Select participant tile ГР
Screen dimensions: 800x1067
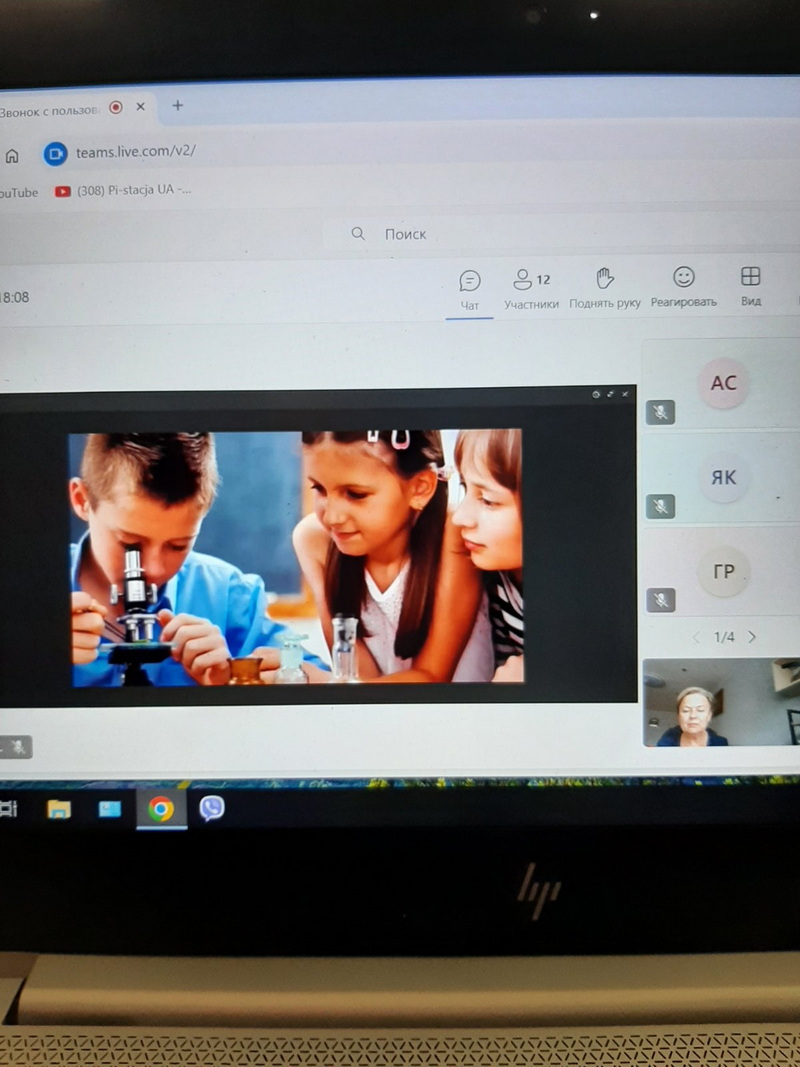pos(723,572)
